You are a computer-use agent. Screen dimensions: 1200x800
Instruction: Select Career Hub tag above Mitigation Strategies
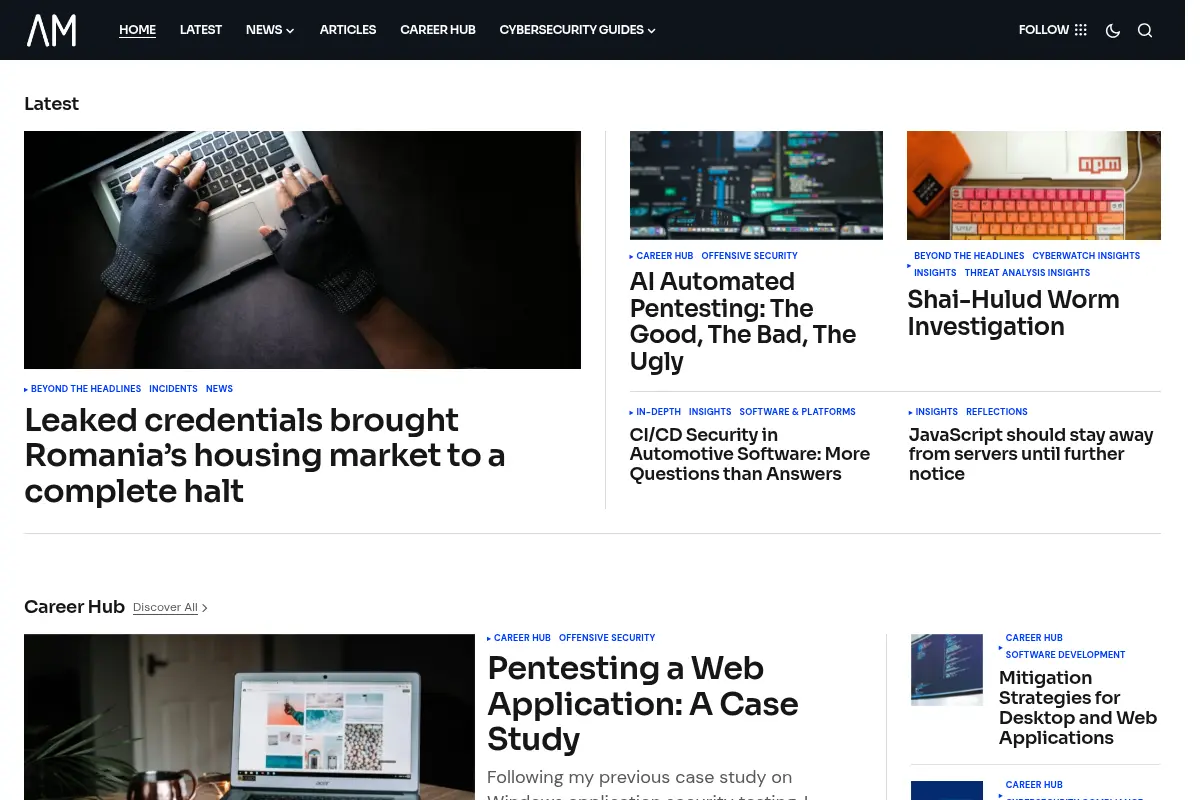1034,638
